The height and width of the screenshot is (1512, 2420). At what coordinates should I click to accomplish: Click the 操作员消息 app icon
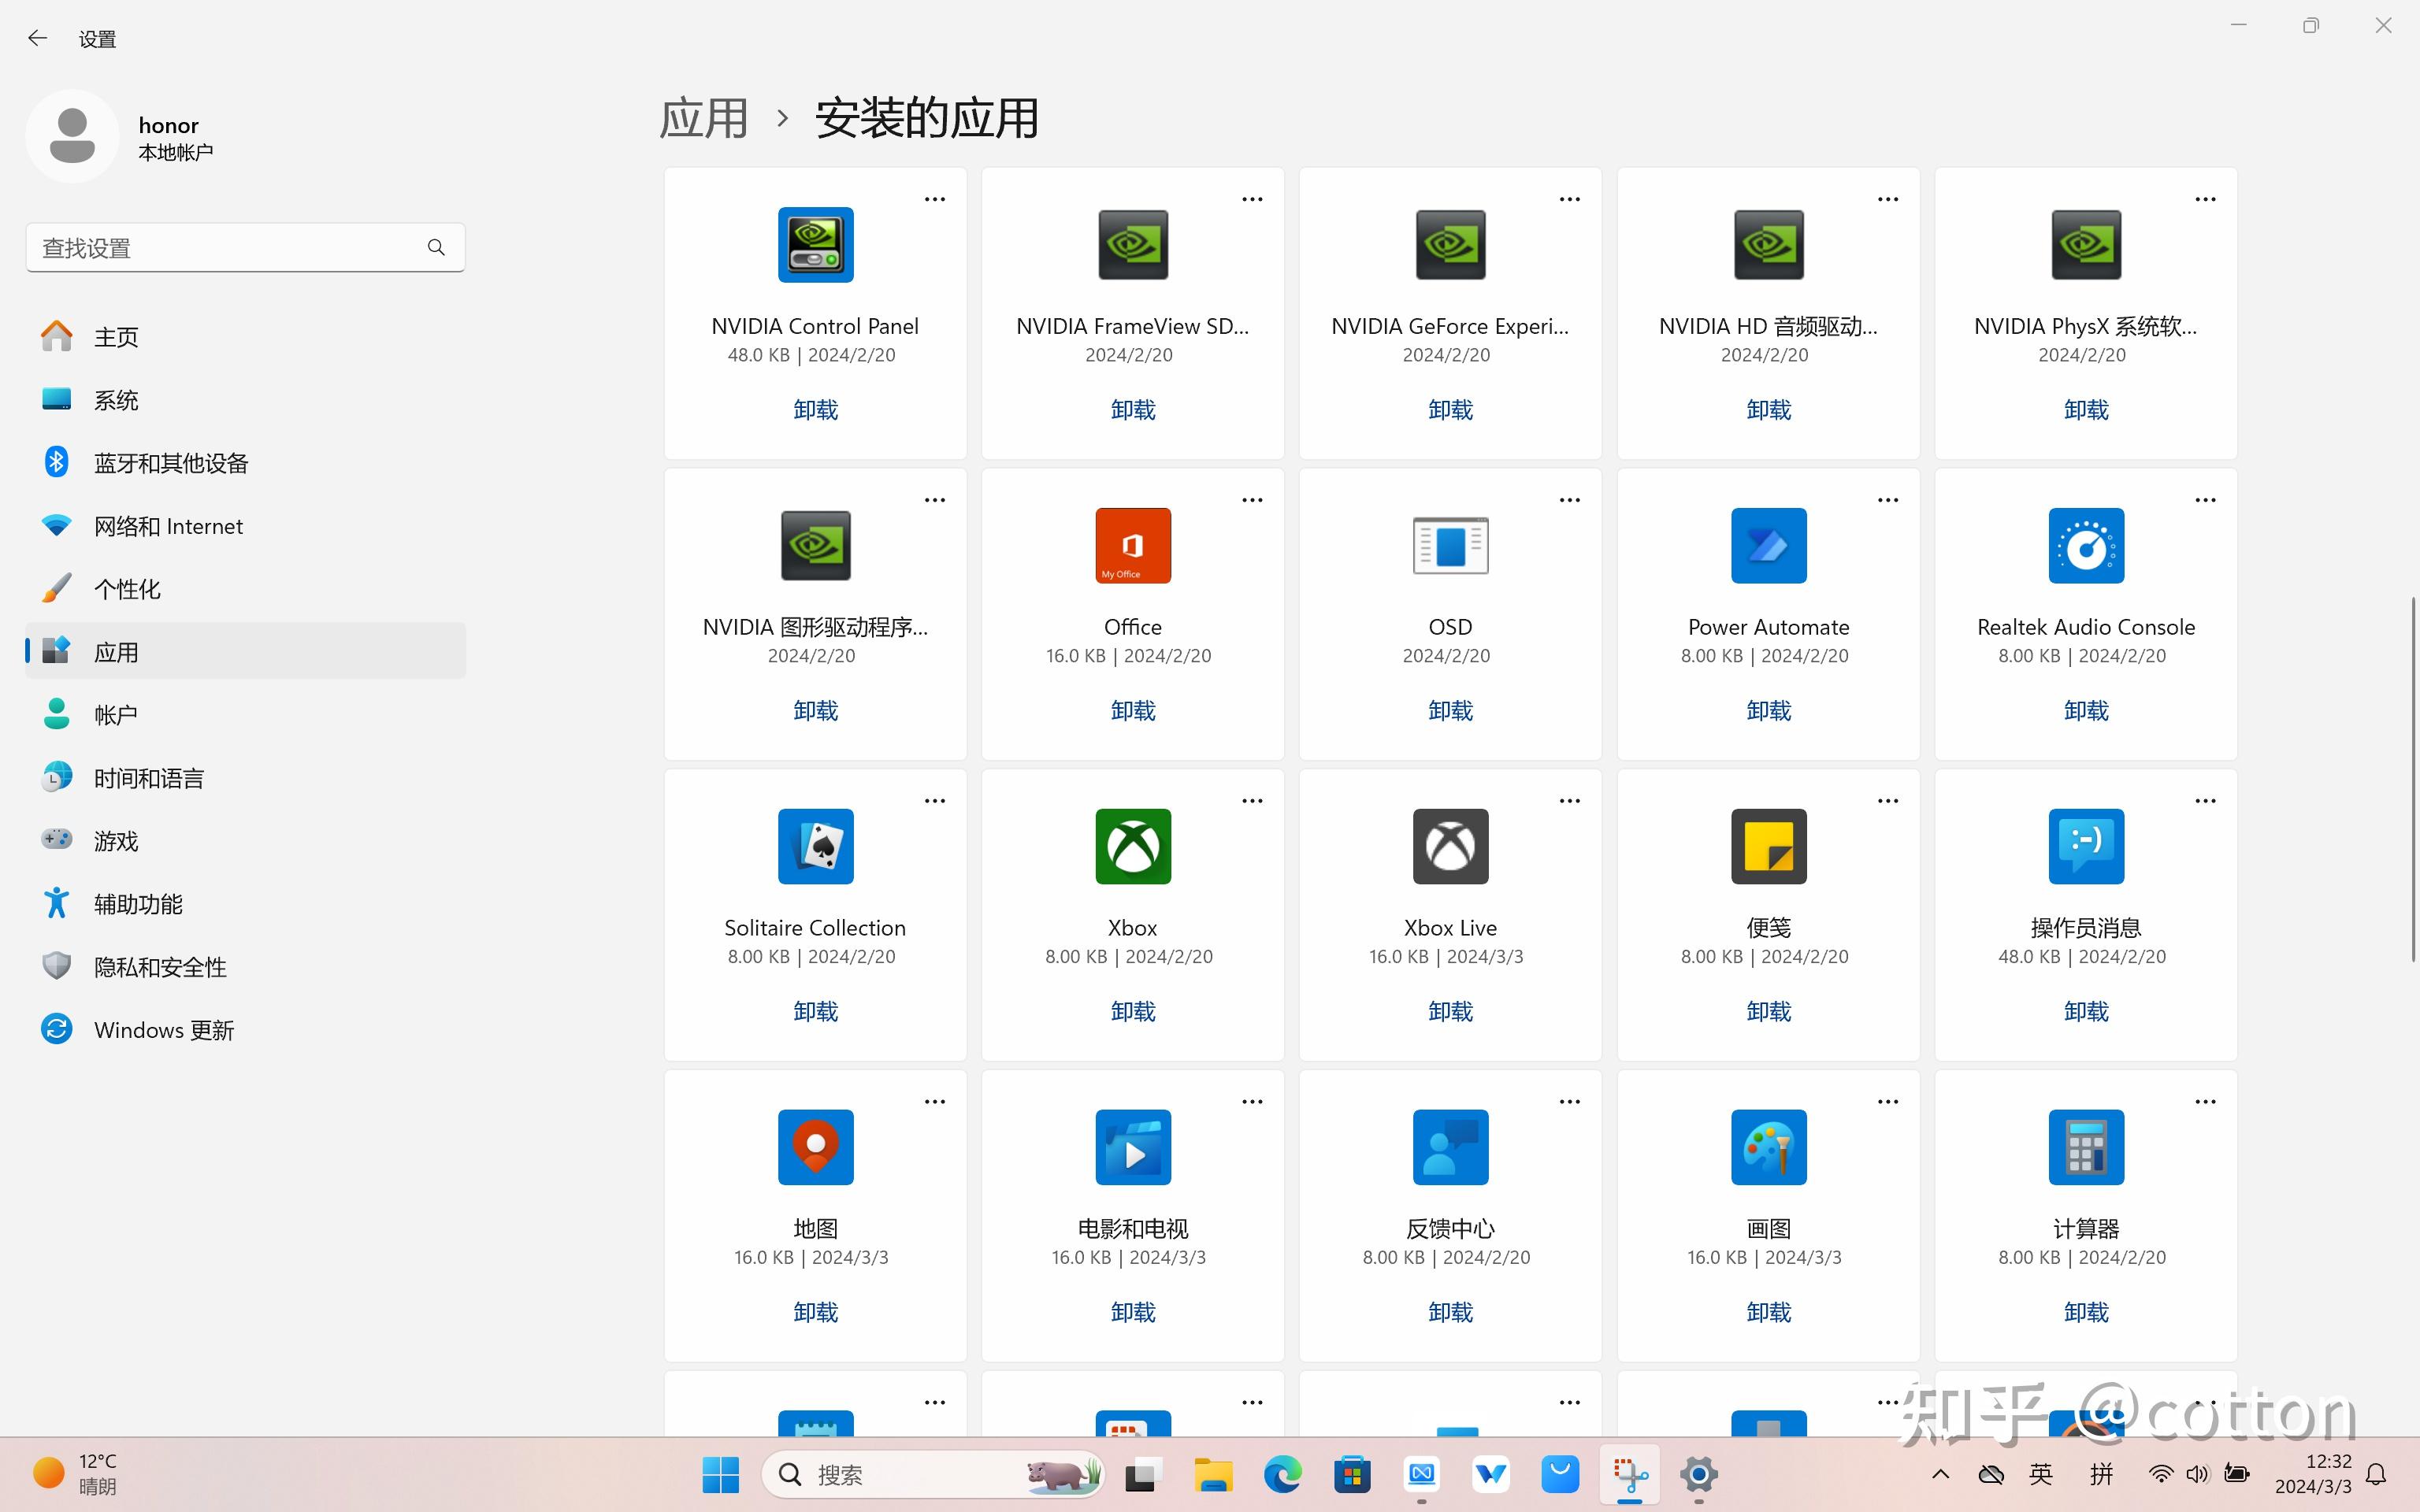2086,847
